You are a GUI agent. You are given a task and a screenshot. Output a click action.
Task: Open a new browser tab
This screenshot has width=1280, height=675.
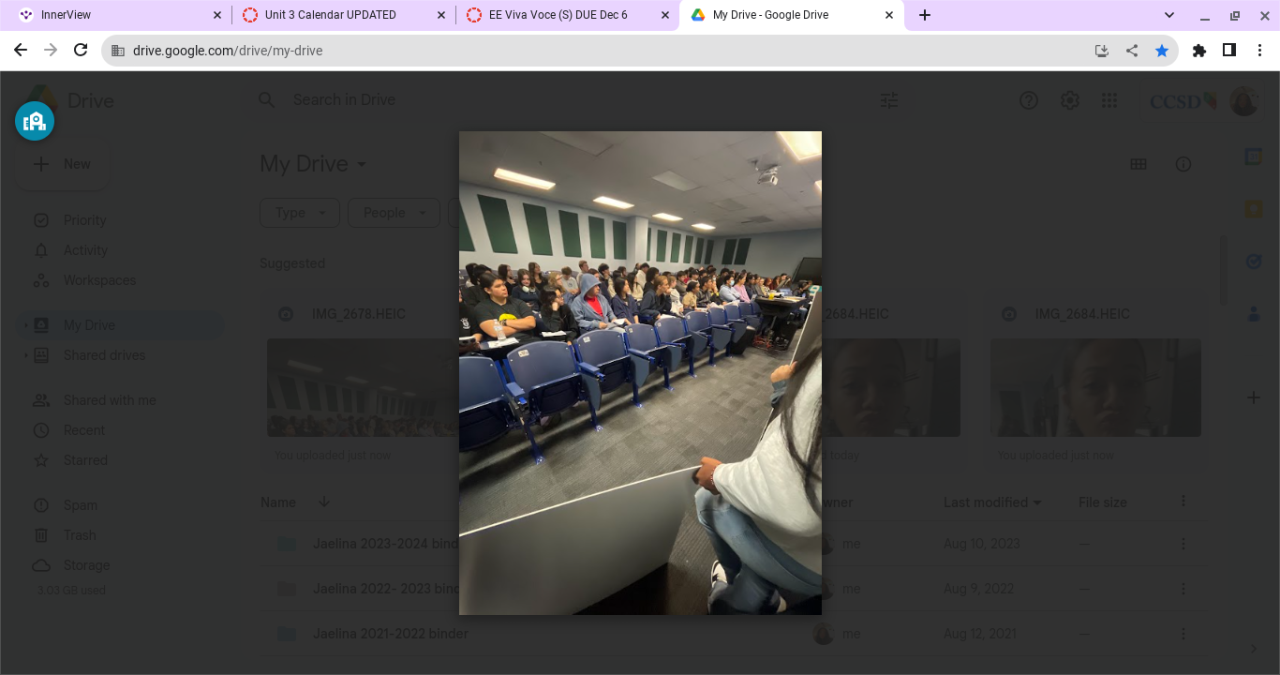point(925,15)
